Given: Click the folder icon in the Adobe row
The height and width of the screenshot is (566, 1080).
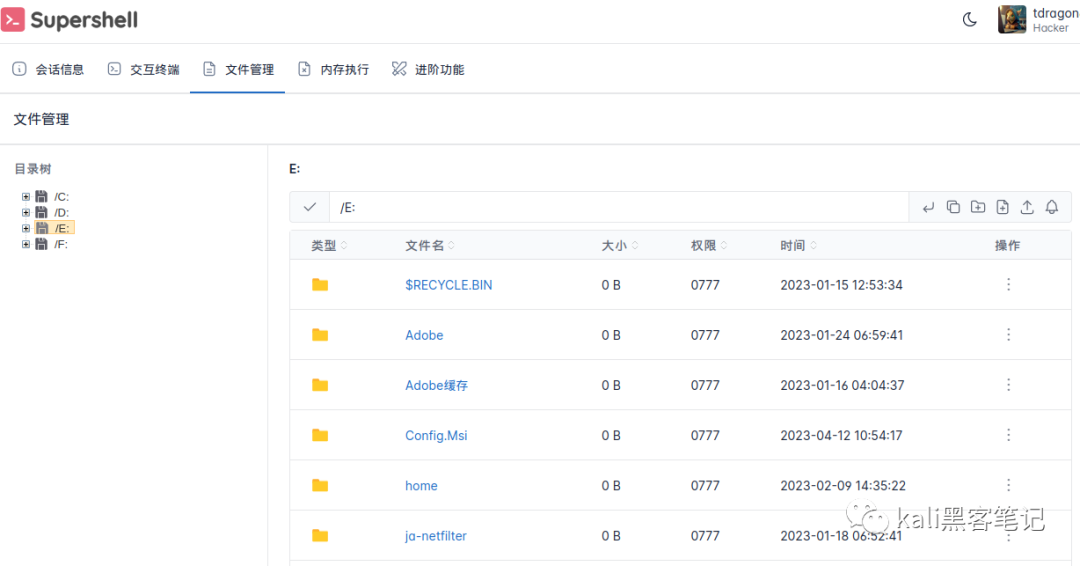Looking at the screenshot, I should pos(320,335).
